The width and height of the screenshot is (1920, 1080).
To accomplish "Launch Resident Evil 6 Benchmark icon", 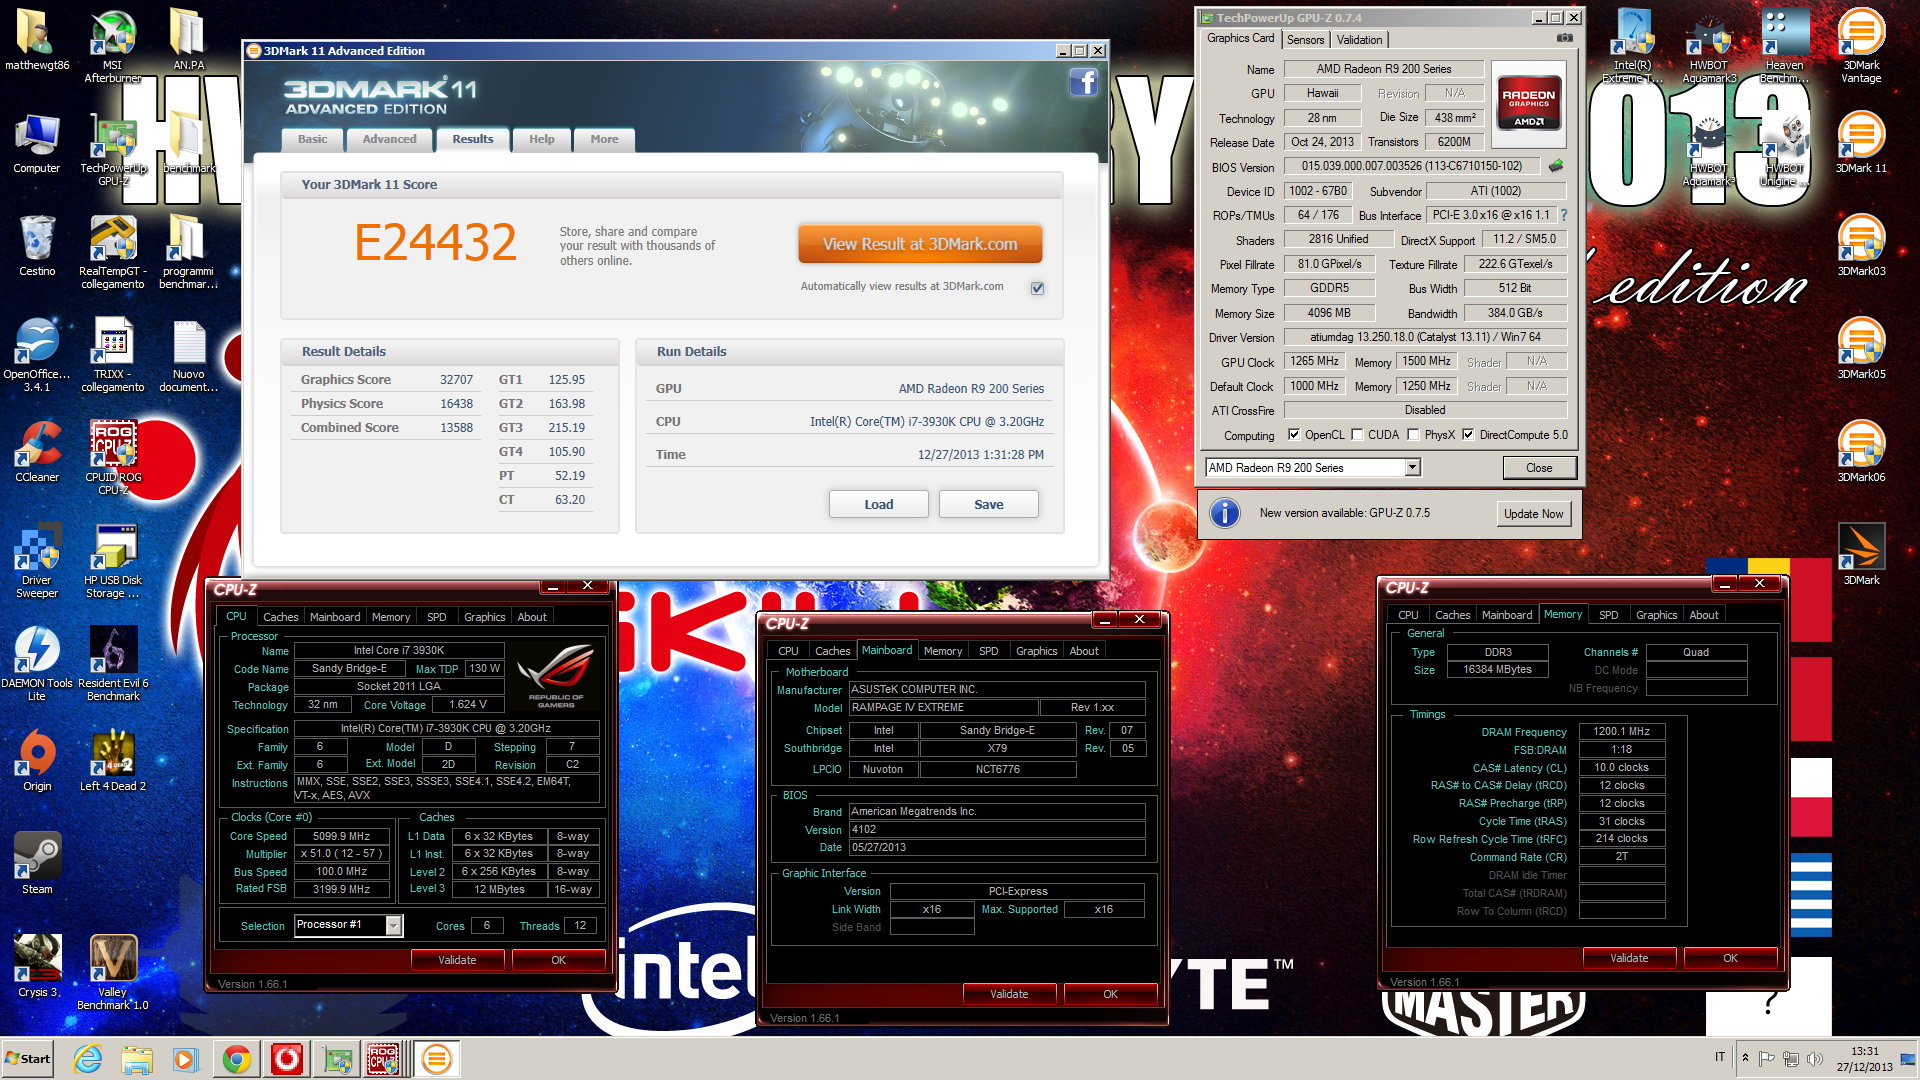I will 113,664.
